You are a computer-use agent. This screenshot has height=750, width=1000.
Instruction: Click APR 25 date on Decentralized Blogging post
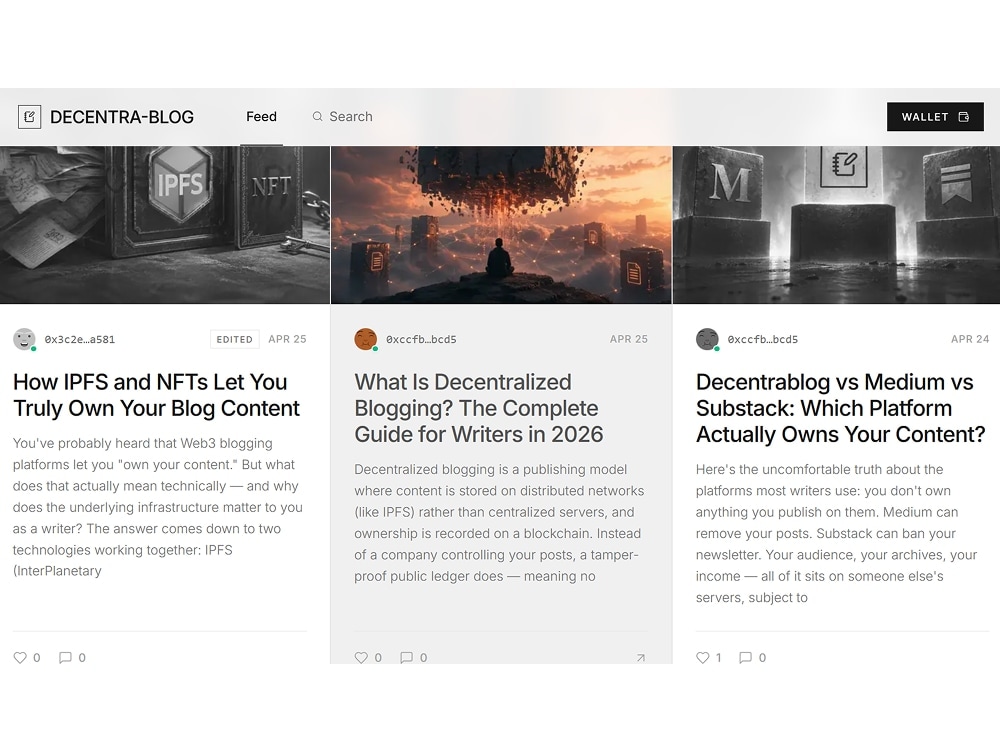[628, 339]
